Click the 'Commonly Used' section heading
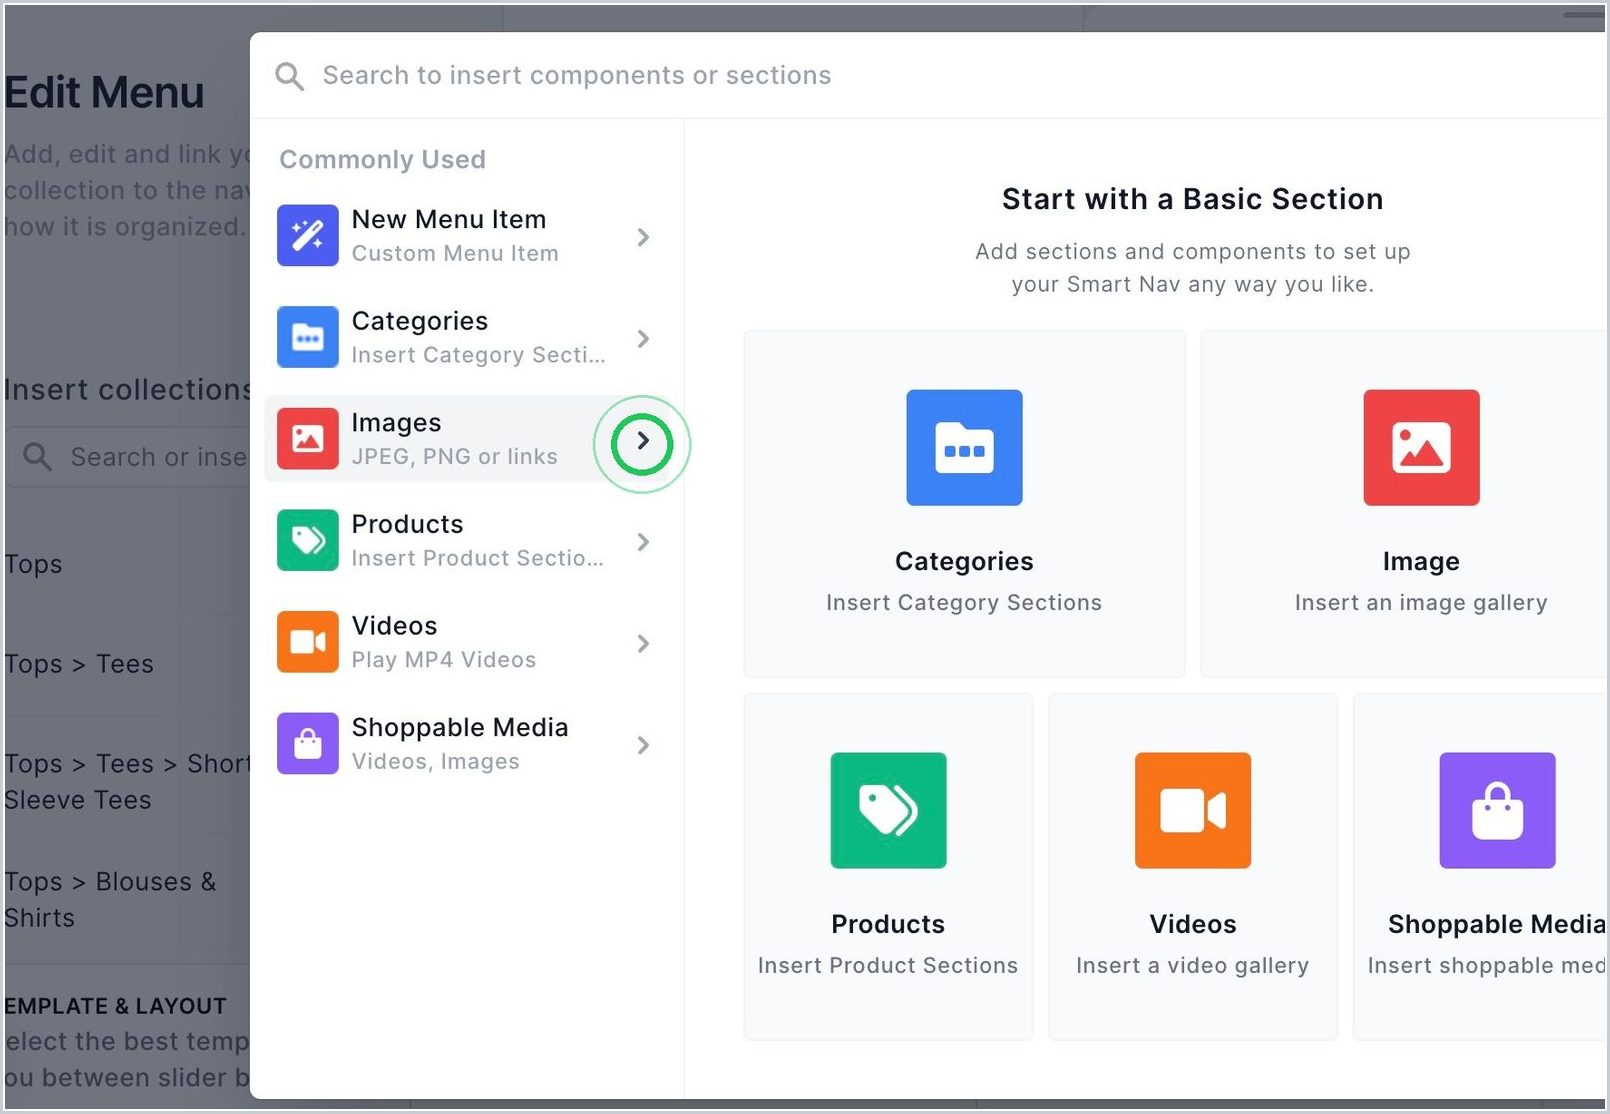Viewport: 1610px width, 1114px height. [x=382, y=159]
